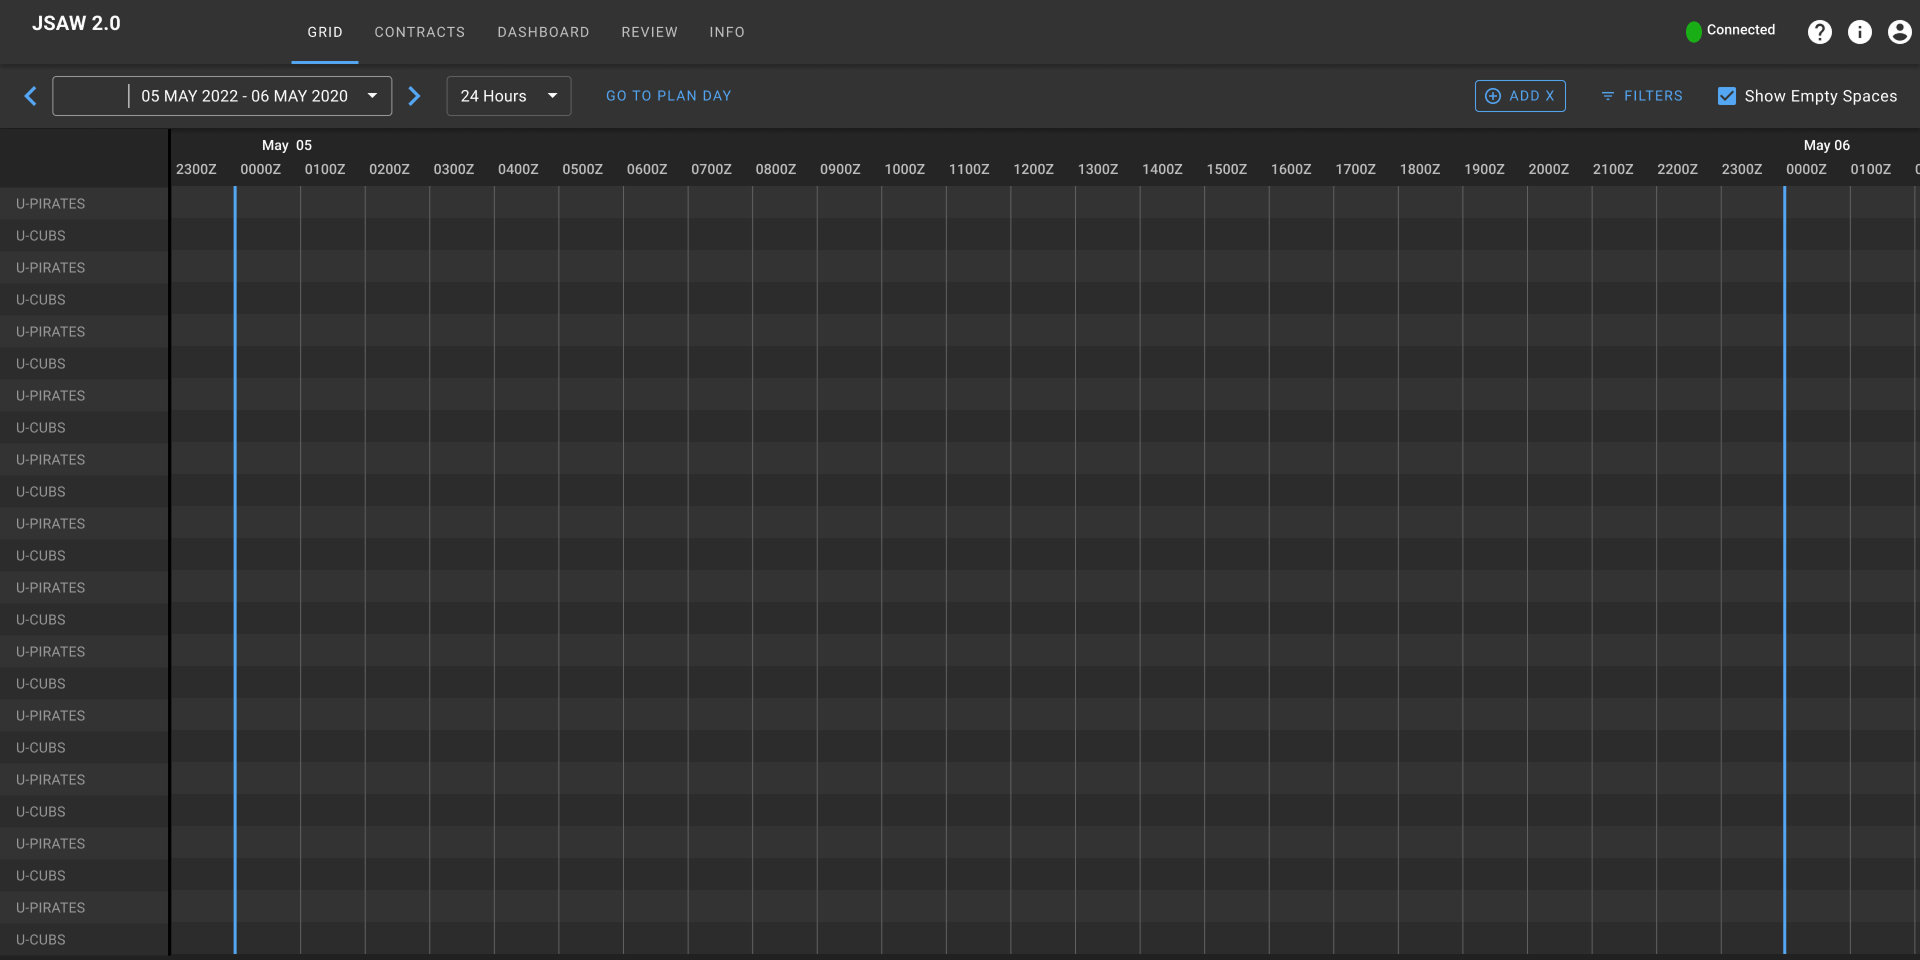Open the info circle icon
The height and width of the screenshot is (960, 1920).
click(1860, 32)
